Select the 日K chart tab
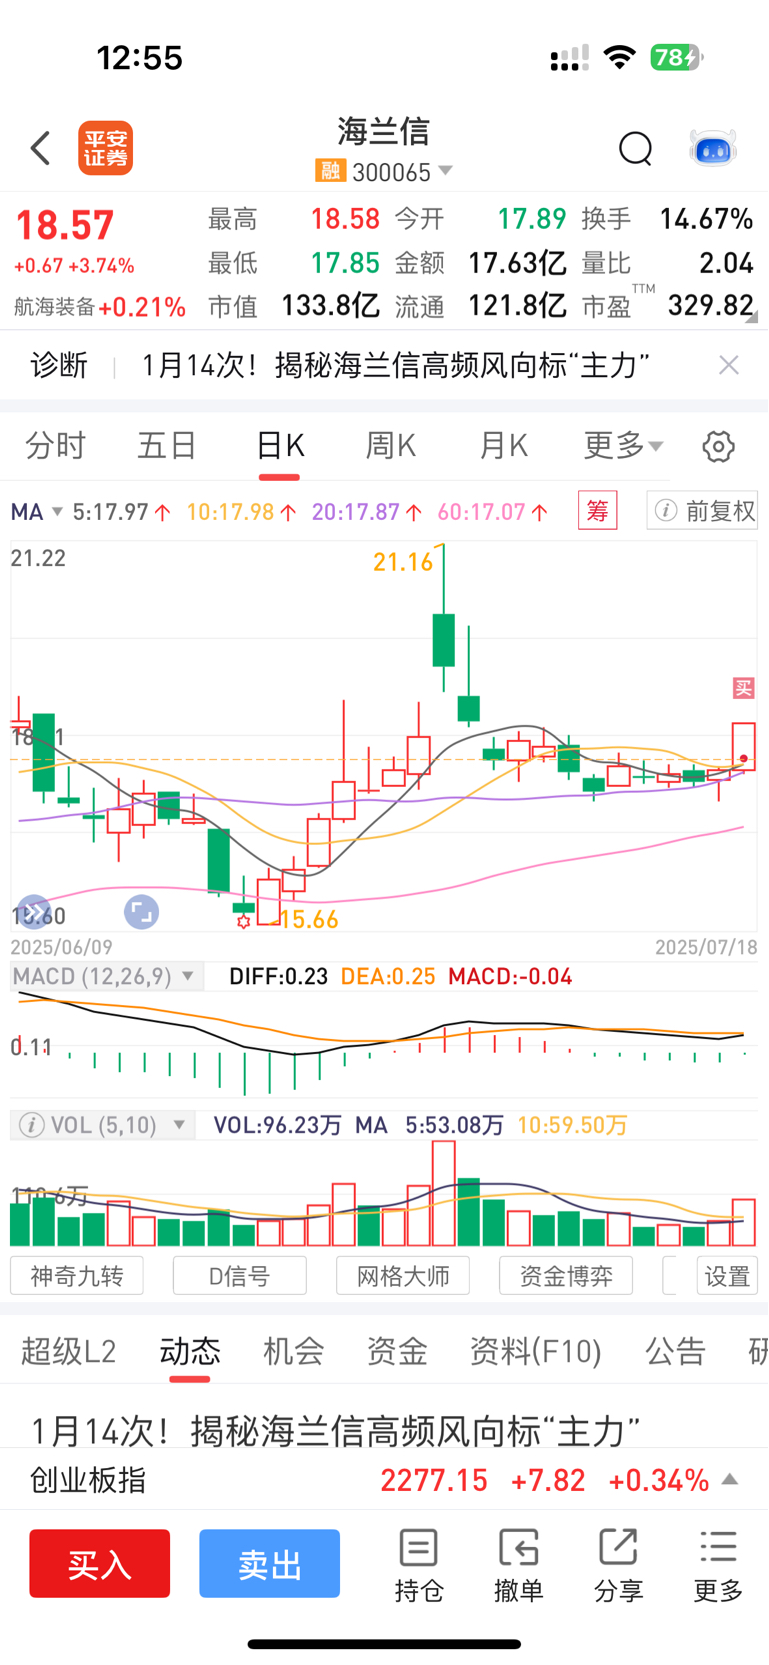Image resolution: width=769 pixels, height=1665 pixels. (x=280, y=446)
